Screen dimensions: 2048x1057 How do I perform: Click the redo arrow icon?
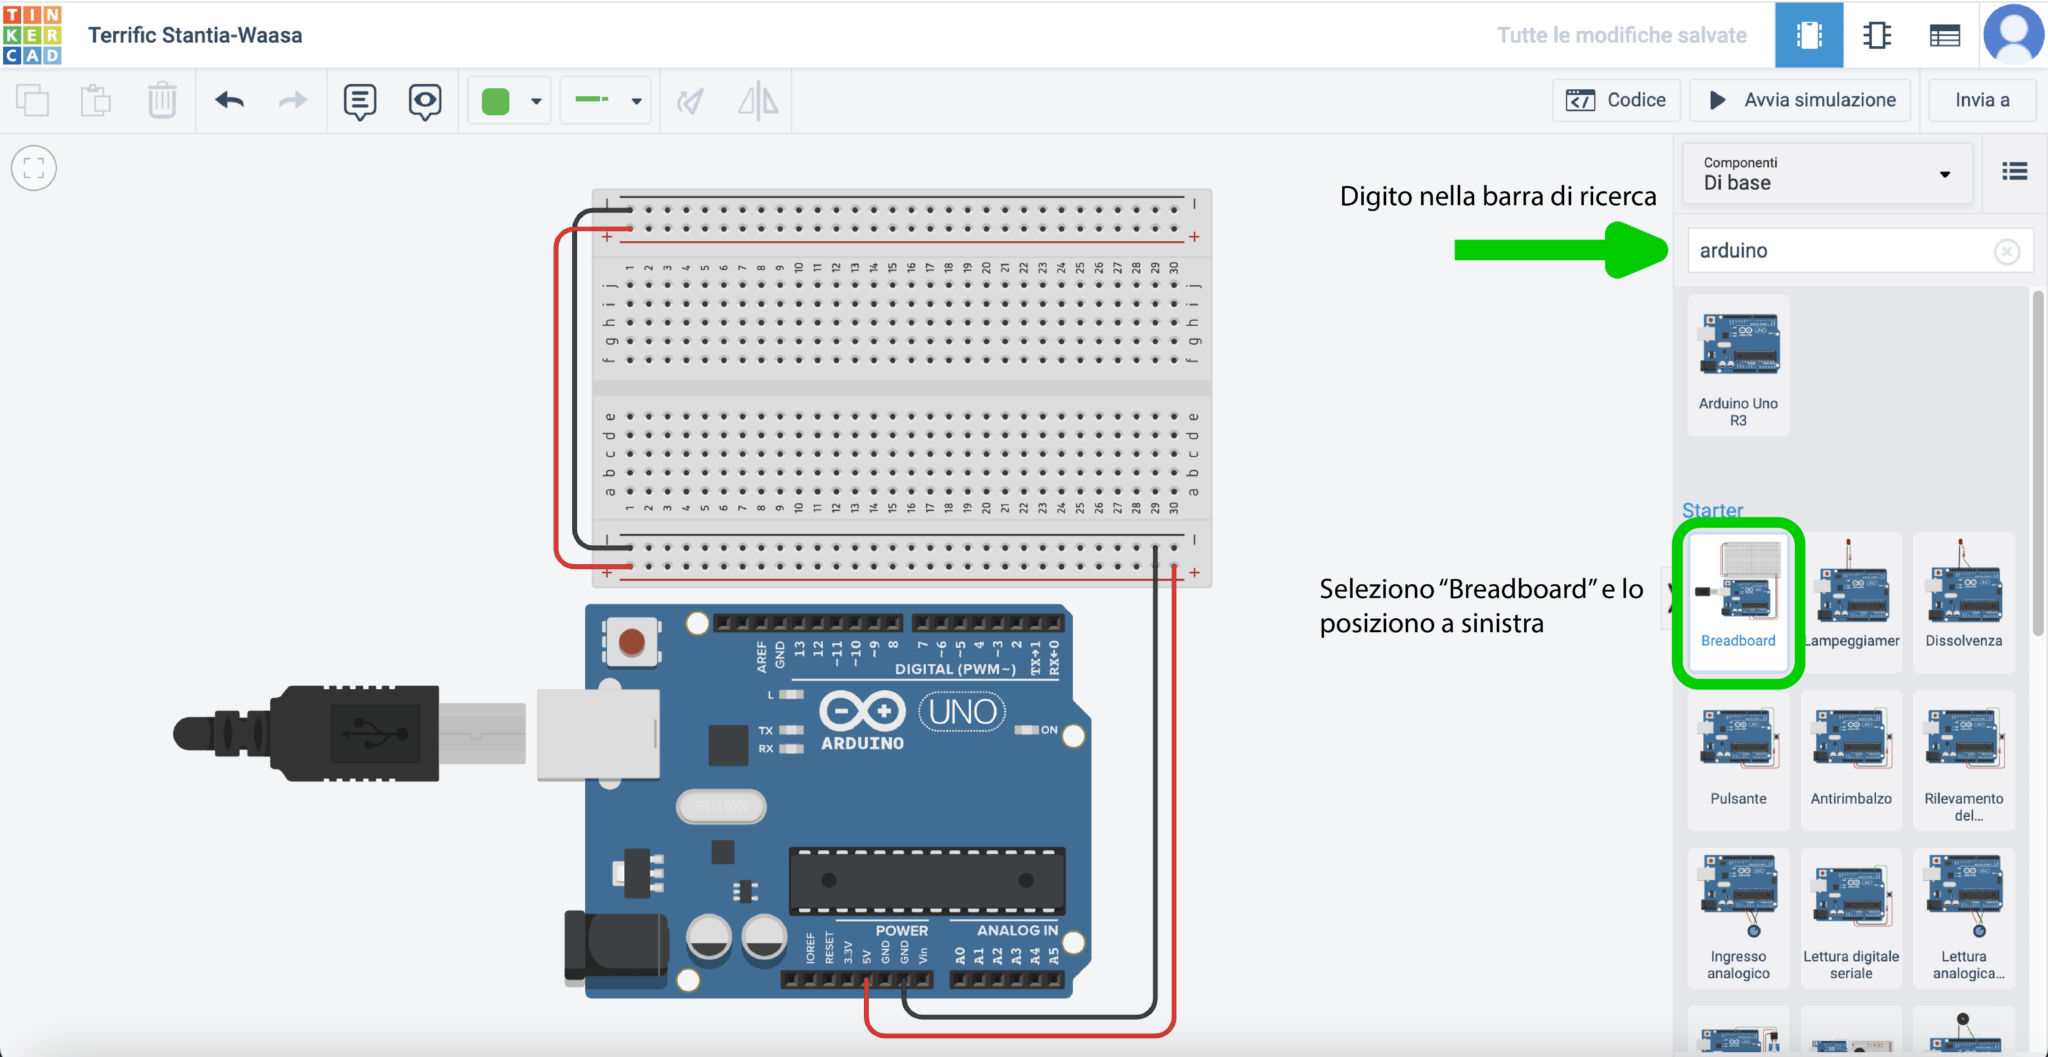tap(292, 100)
